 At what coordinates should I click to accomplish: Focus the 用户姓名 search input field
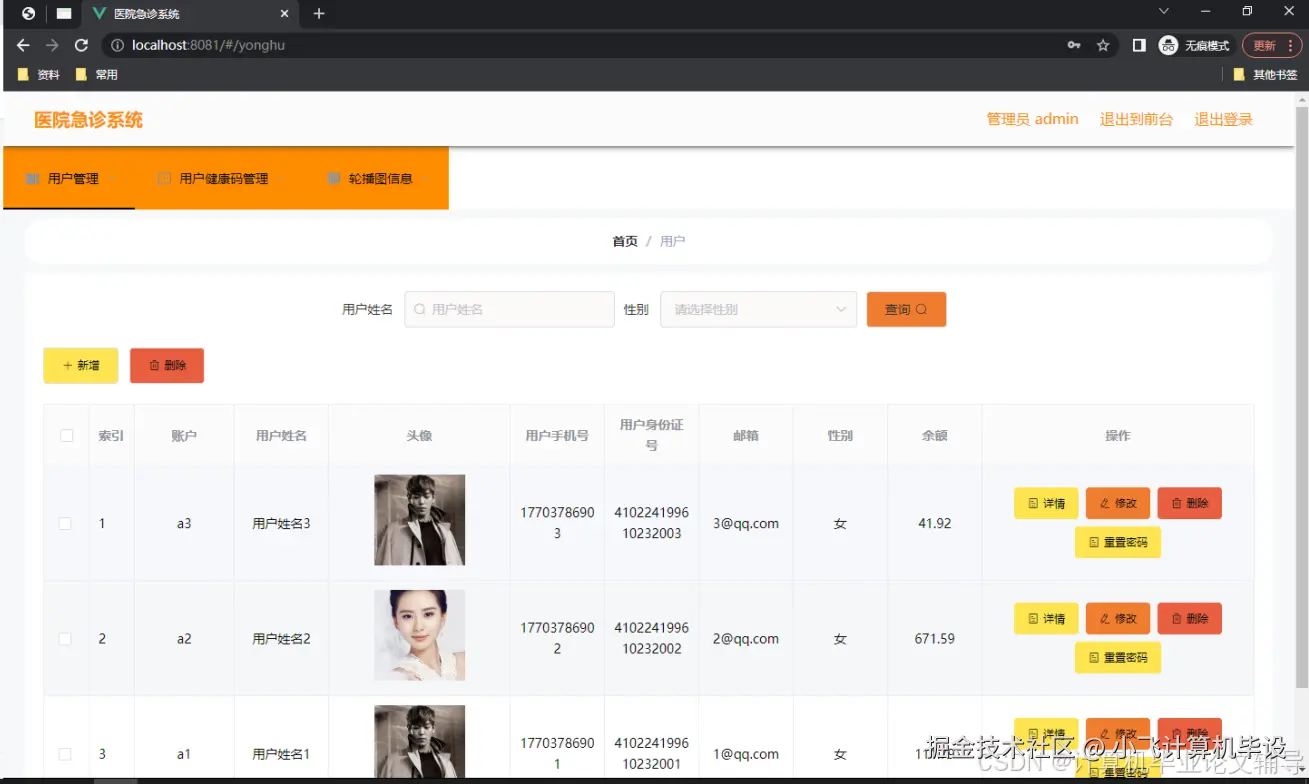point(509,309)
